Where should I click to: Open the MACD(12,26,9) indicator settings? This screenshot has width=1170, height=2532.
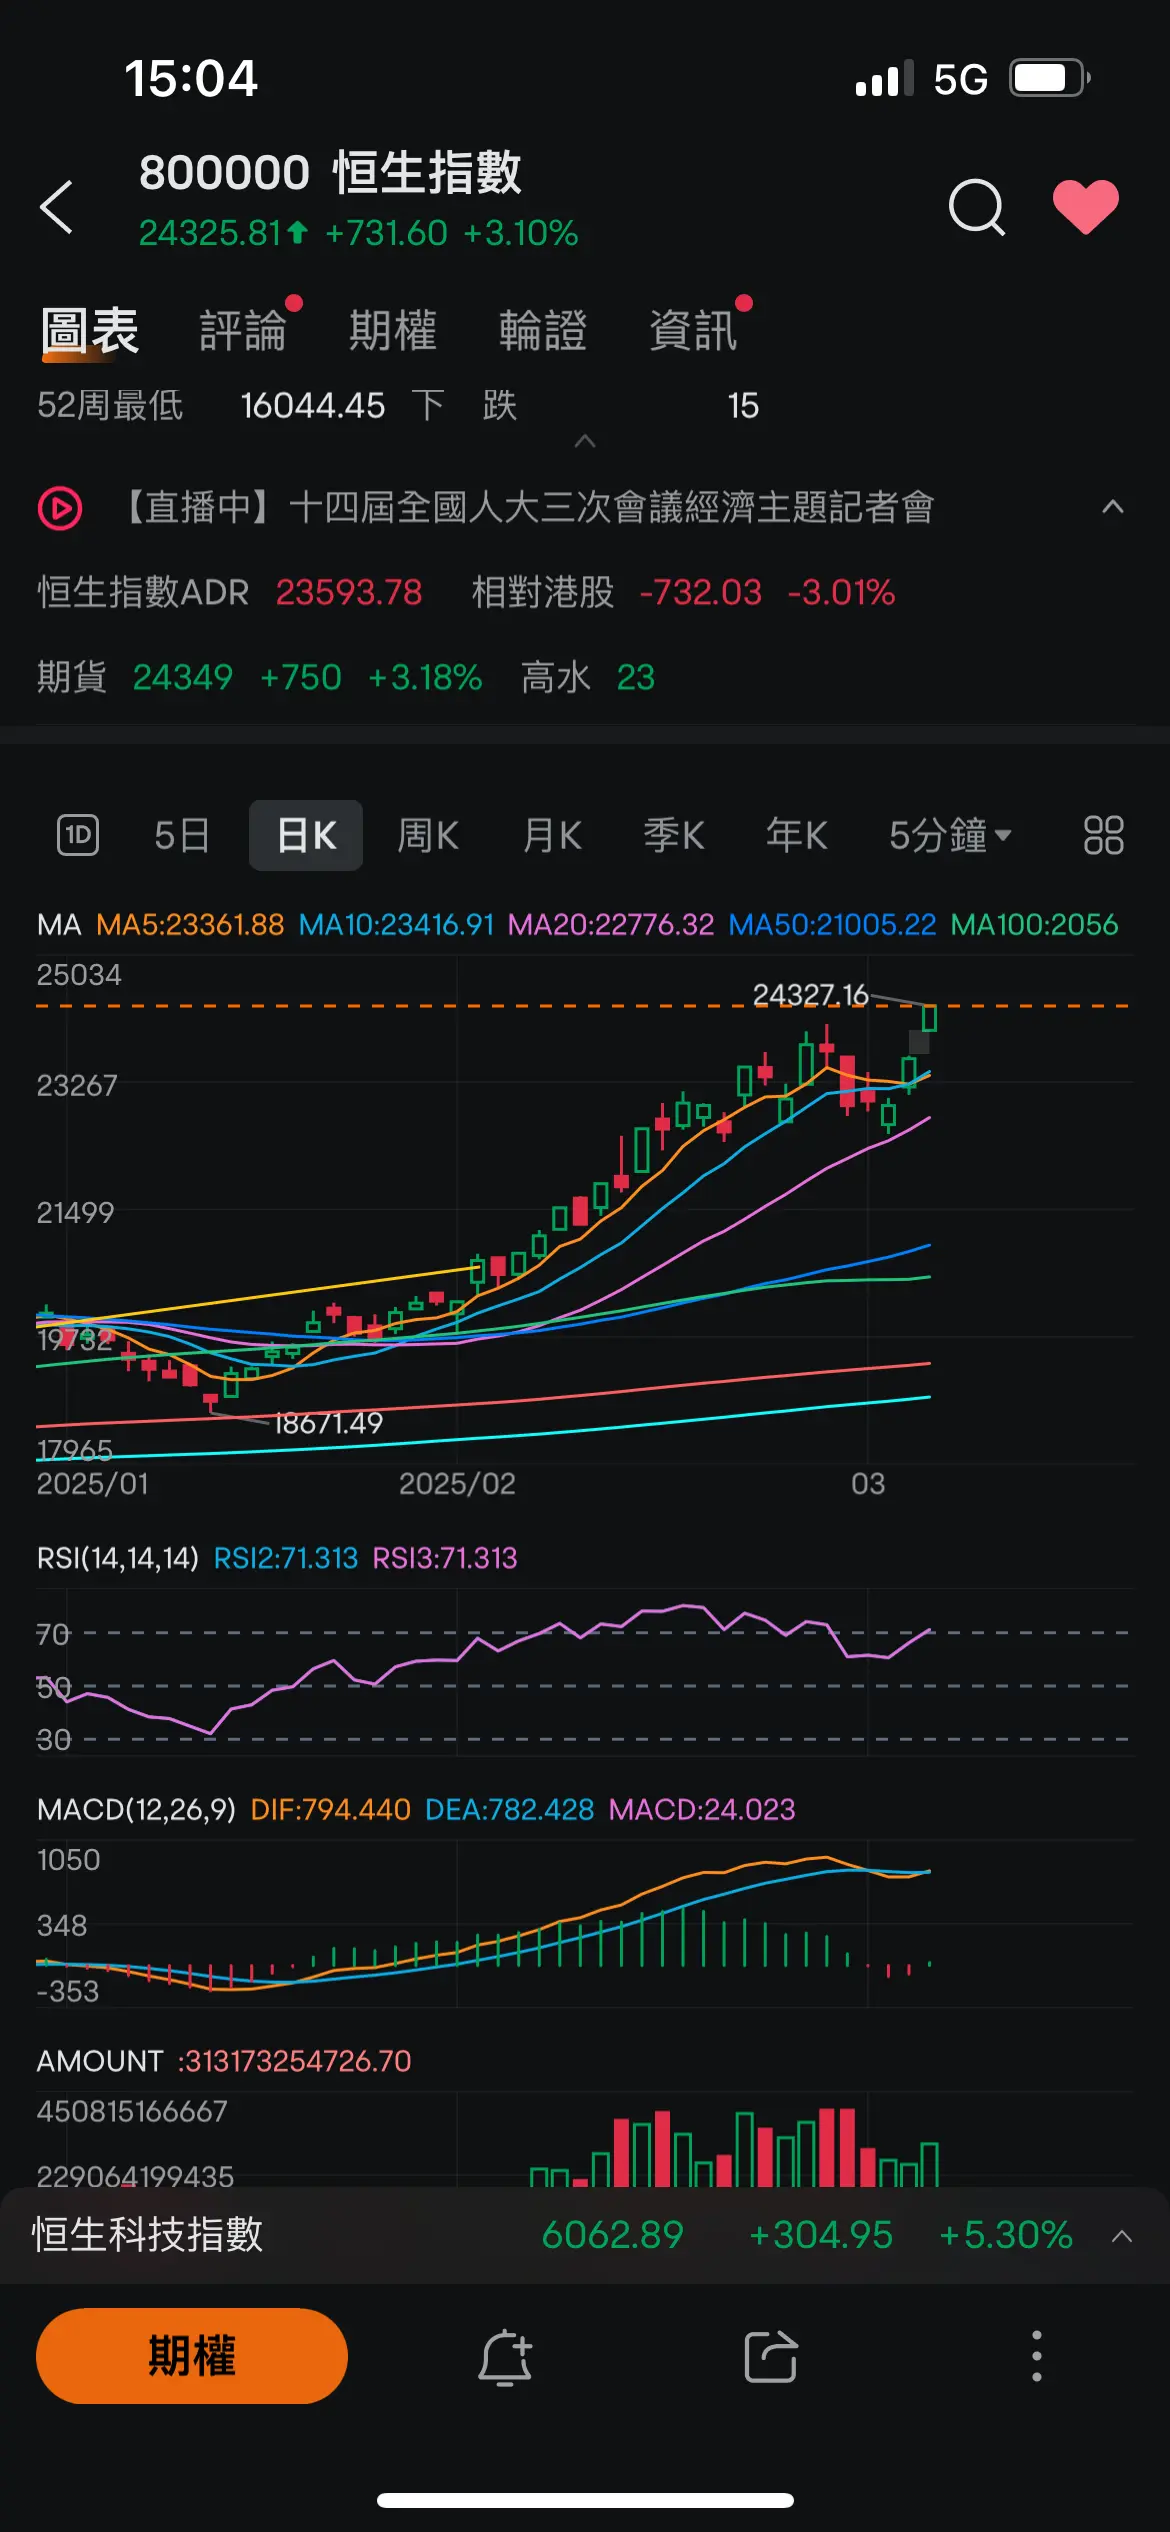[x=136, y=1809]
